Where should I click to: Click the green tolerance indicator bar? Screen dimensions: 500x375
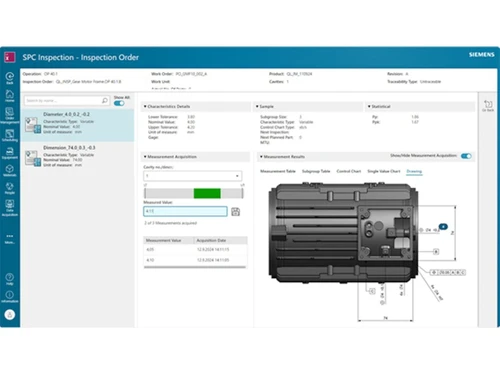tap(207, 193)
